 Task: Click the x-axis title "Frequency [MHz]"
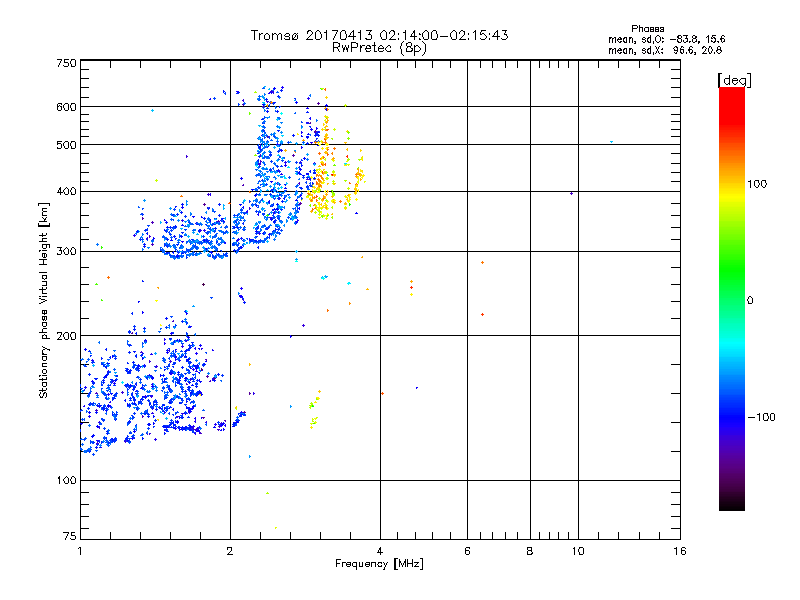(379, 564)
